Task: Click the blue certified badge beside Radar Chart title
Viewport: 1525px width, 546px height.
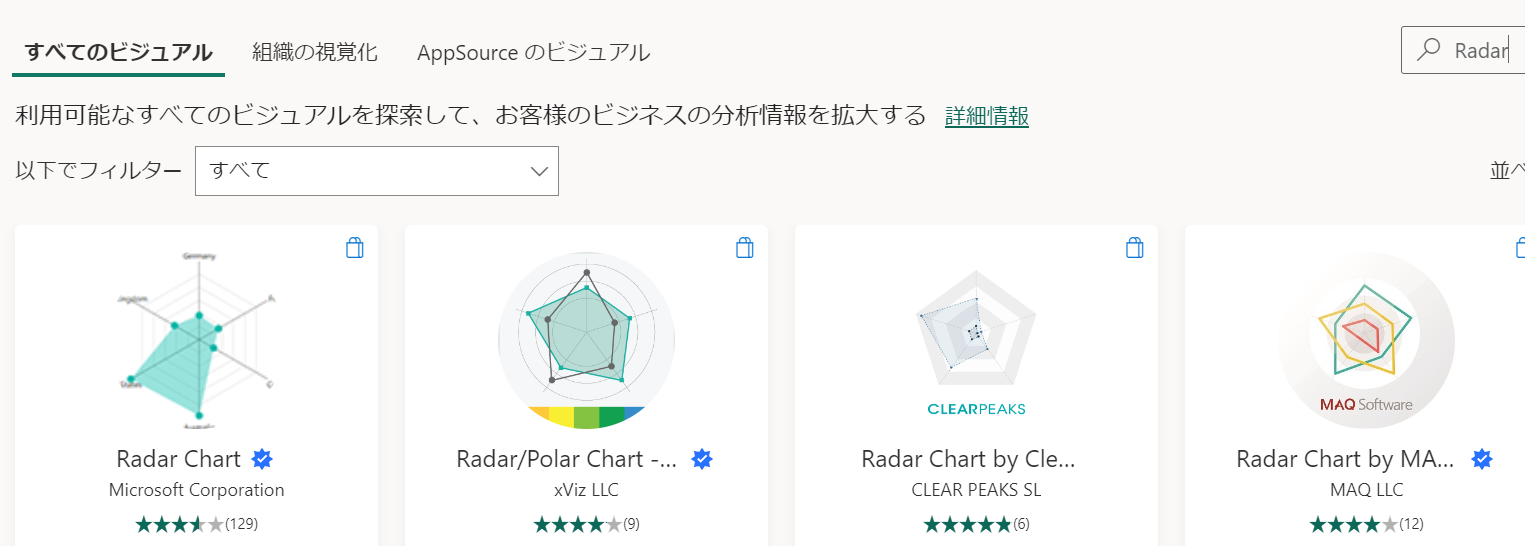Action: (x=263, y=459)
